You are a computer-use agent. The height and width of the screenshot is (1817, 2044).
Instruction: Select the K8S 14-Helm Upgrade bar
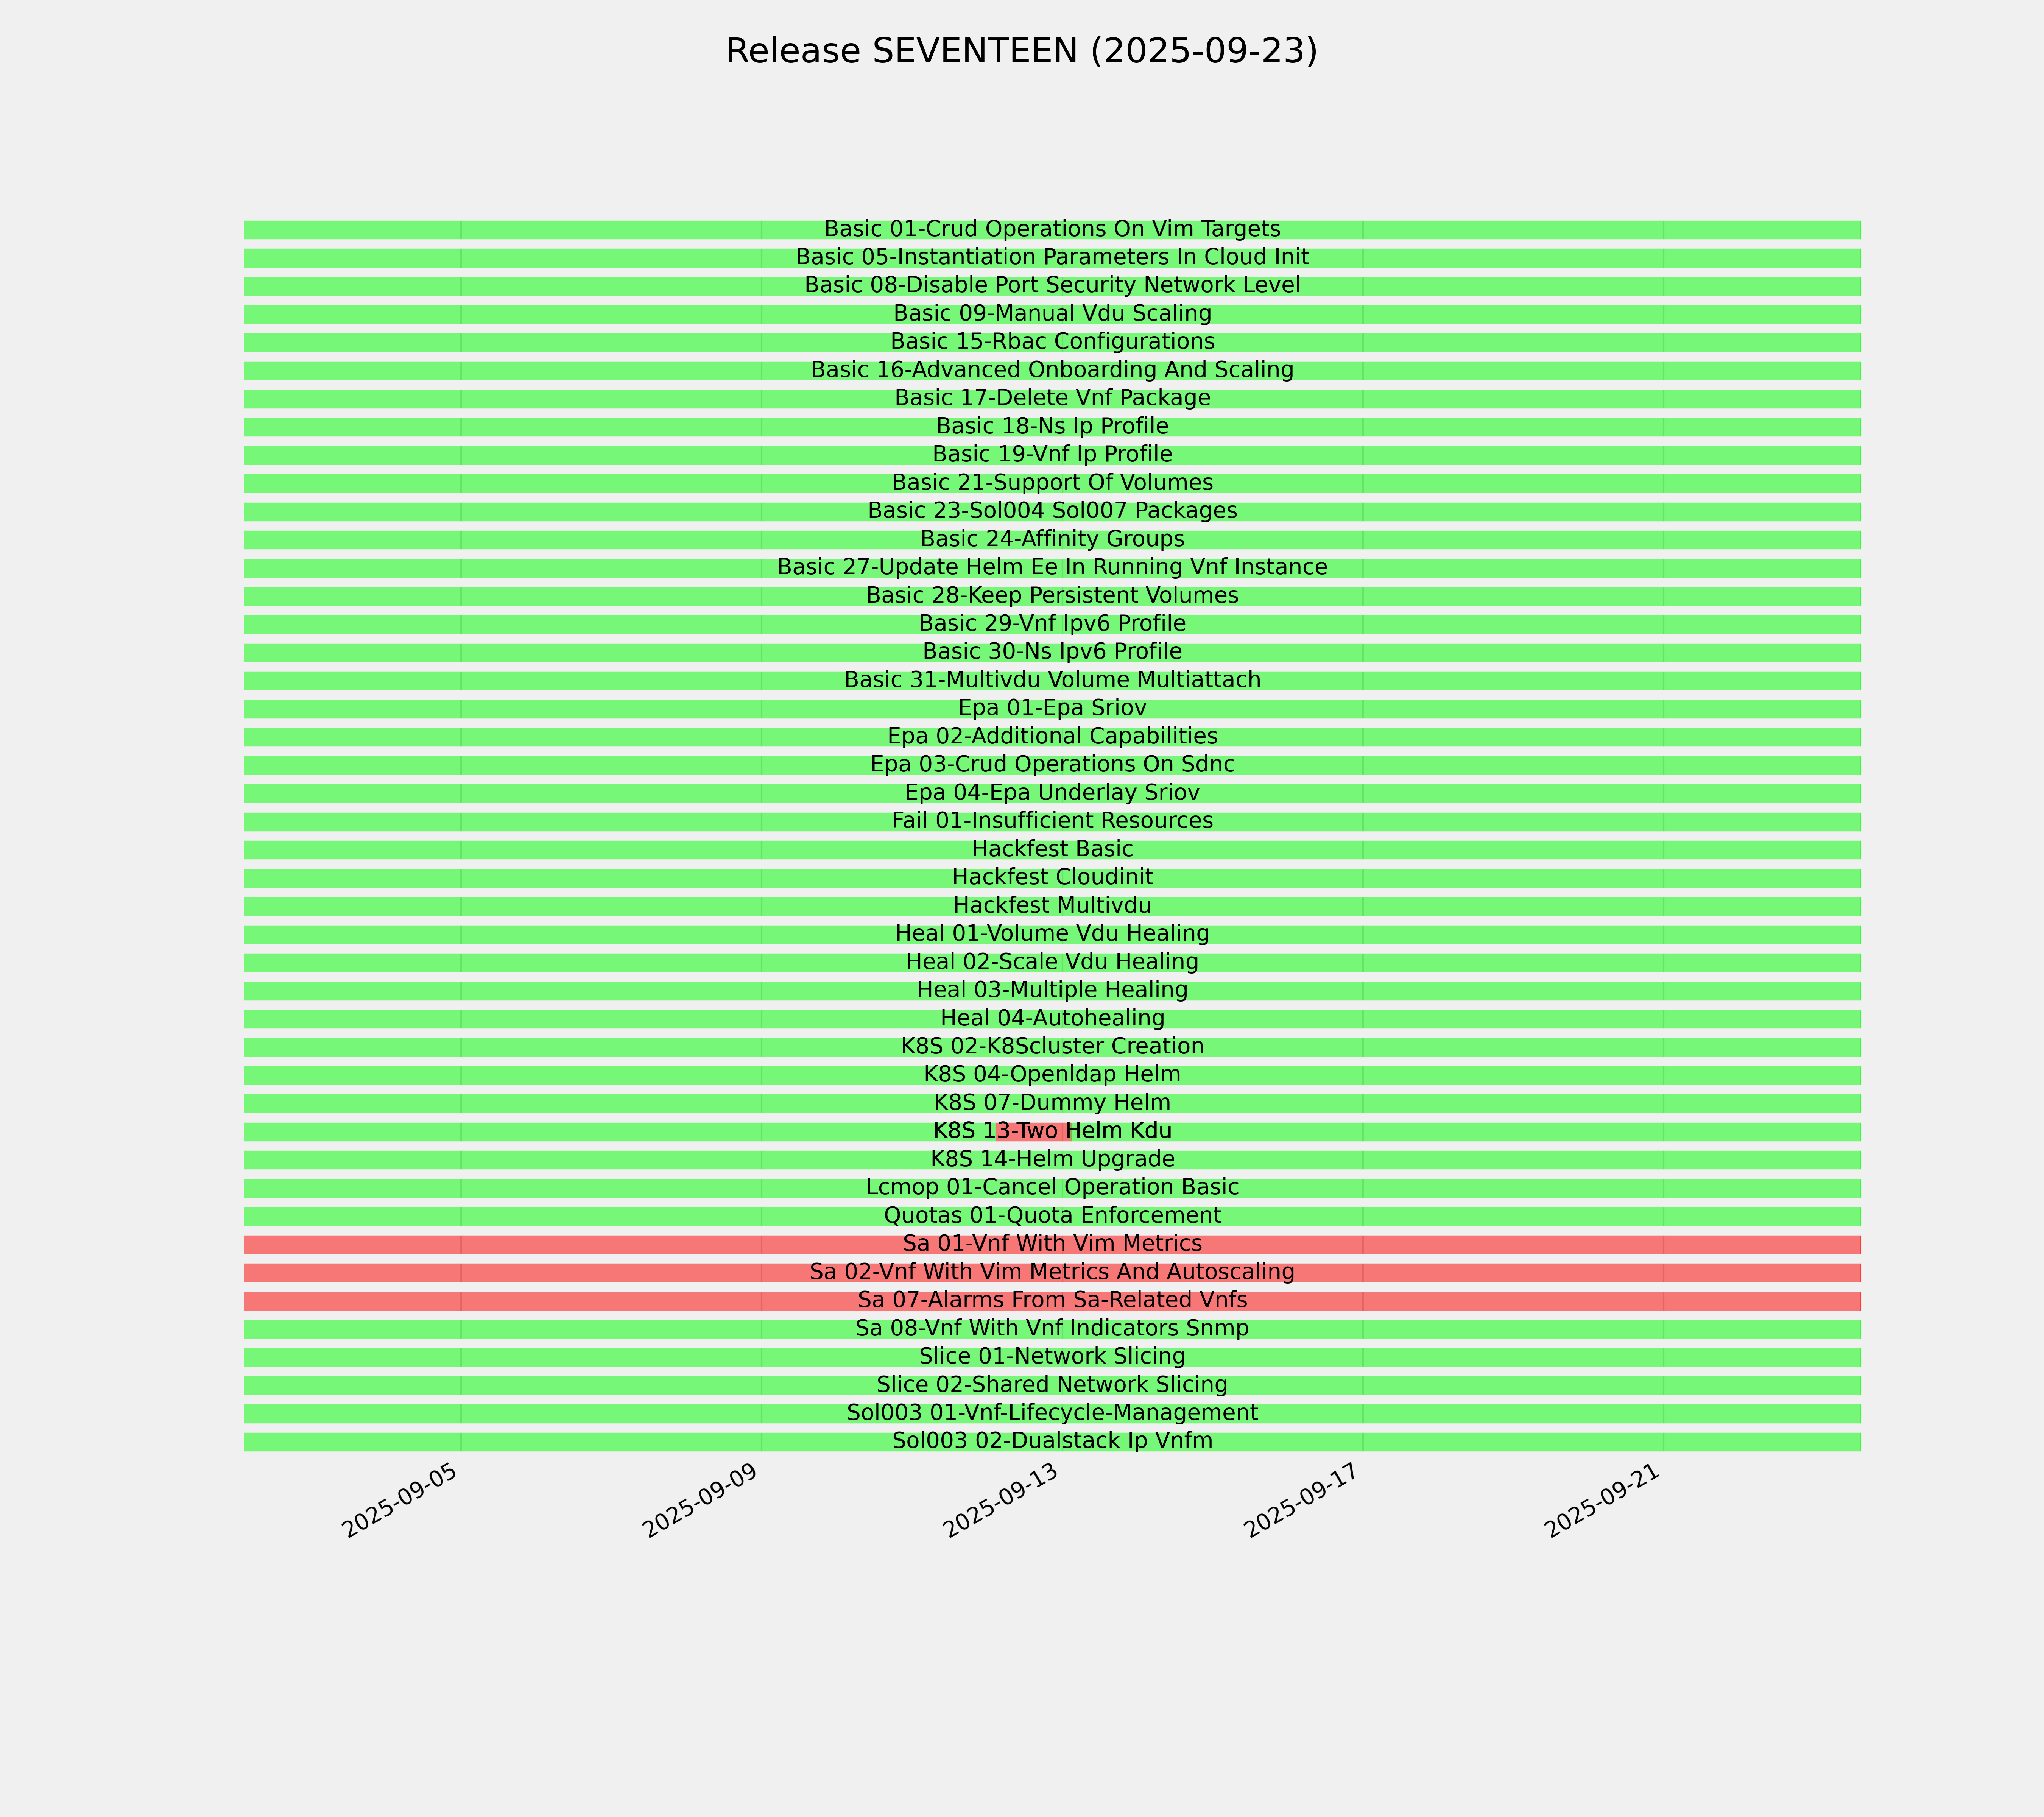(1052, 1160)
